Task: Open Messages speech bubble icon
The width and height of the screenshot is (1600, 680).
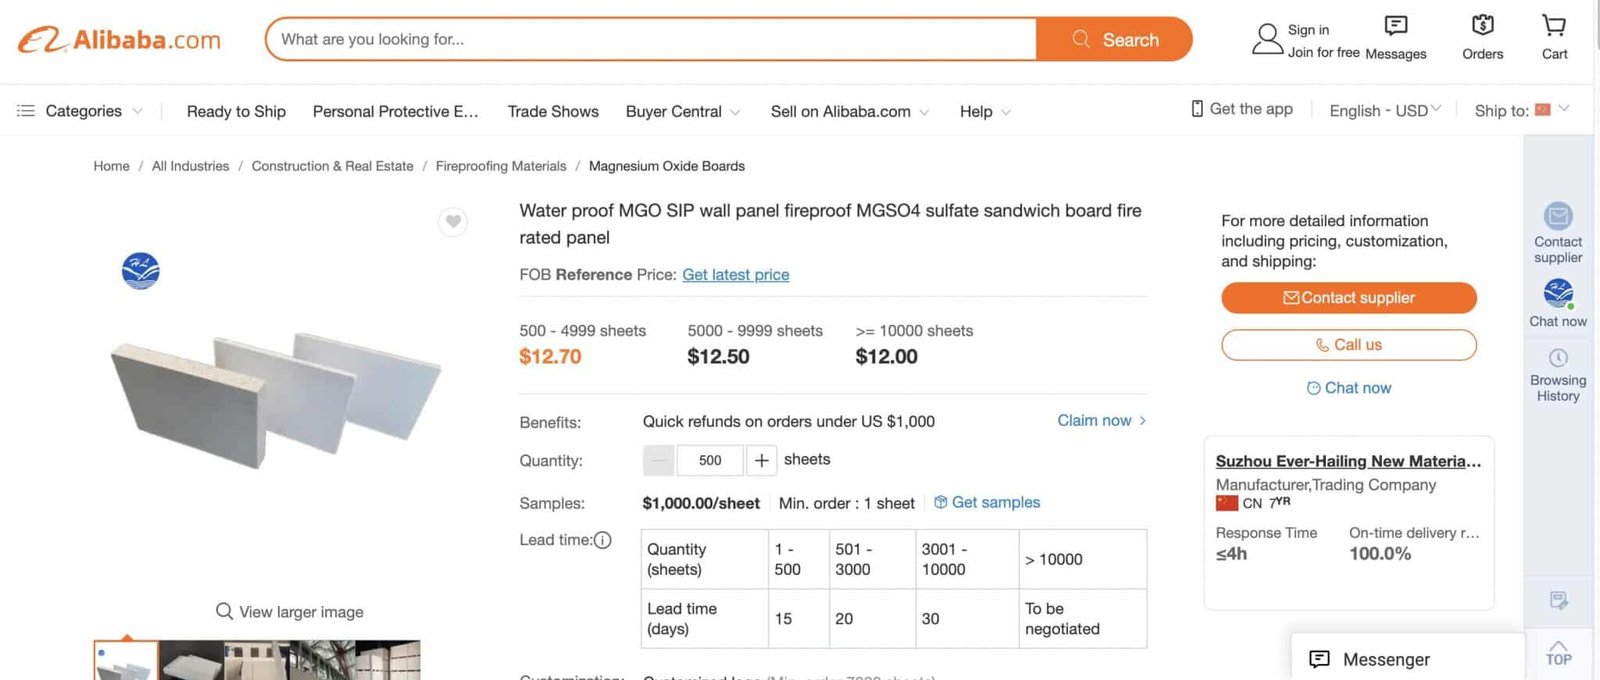Action: point(1395,25)
